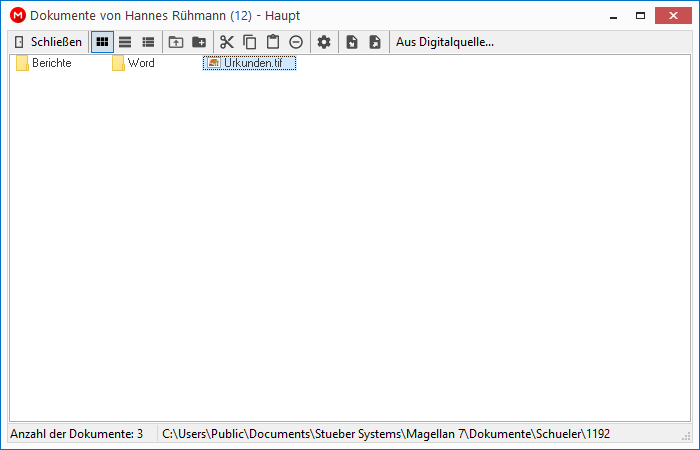Switch to large icons view
Image resolution: width=700 pixels, height=450 pixels.
coord(102,42)
